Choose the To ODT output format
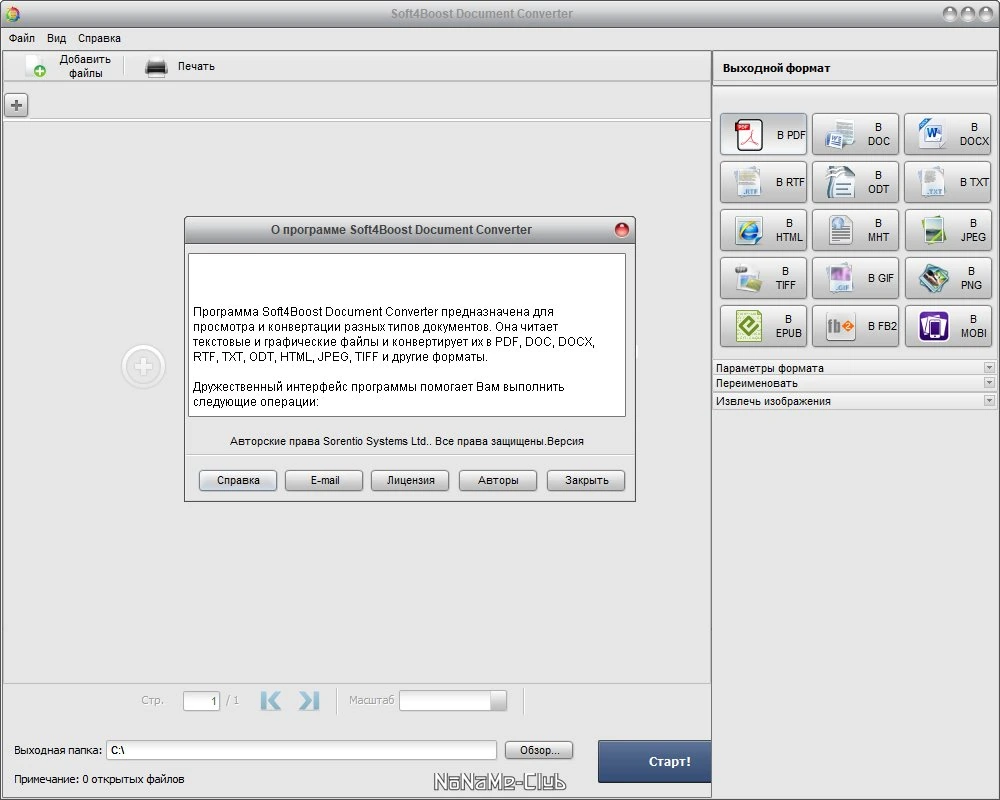1000x800 pixels. (855, 182)
